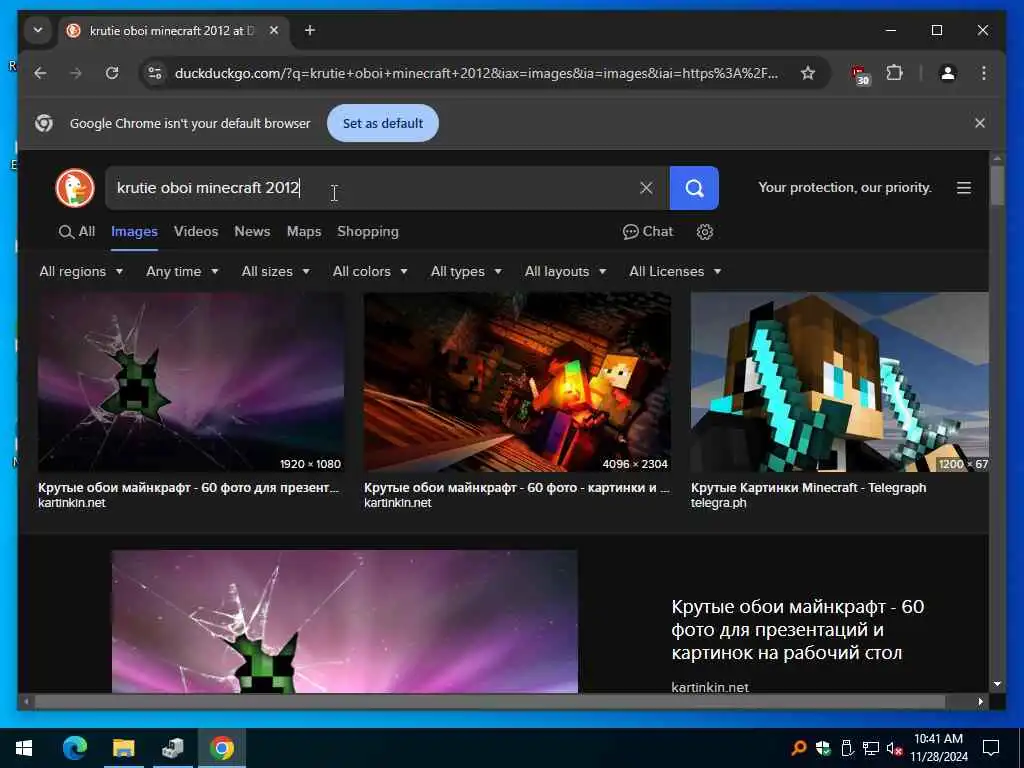Bookmark this page with the star

[x=808, y=73]
